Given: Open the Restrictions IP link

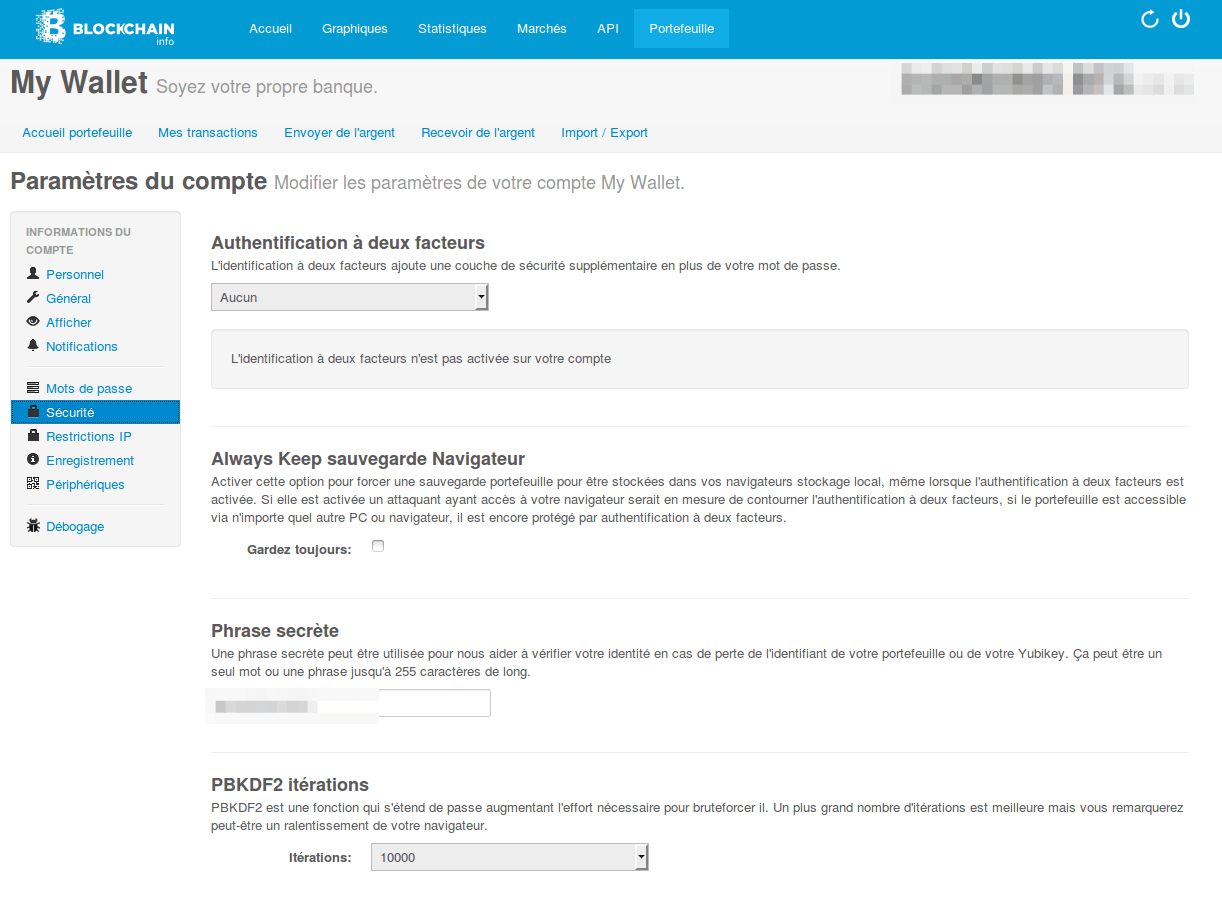Looking at the screenshot, I should click(x=89, y=436).
